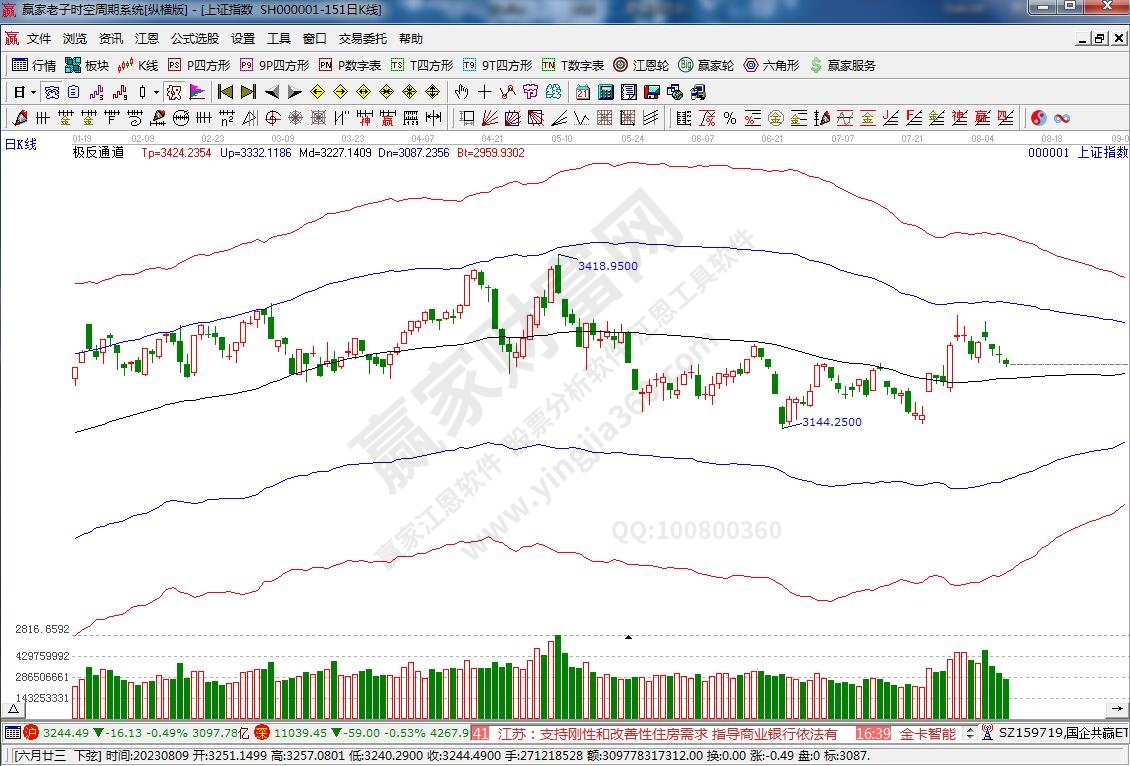The image size is (1130, 766).
Task: Click the percent (%) drawing tool
Action: click(729, 118)
